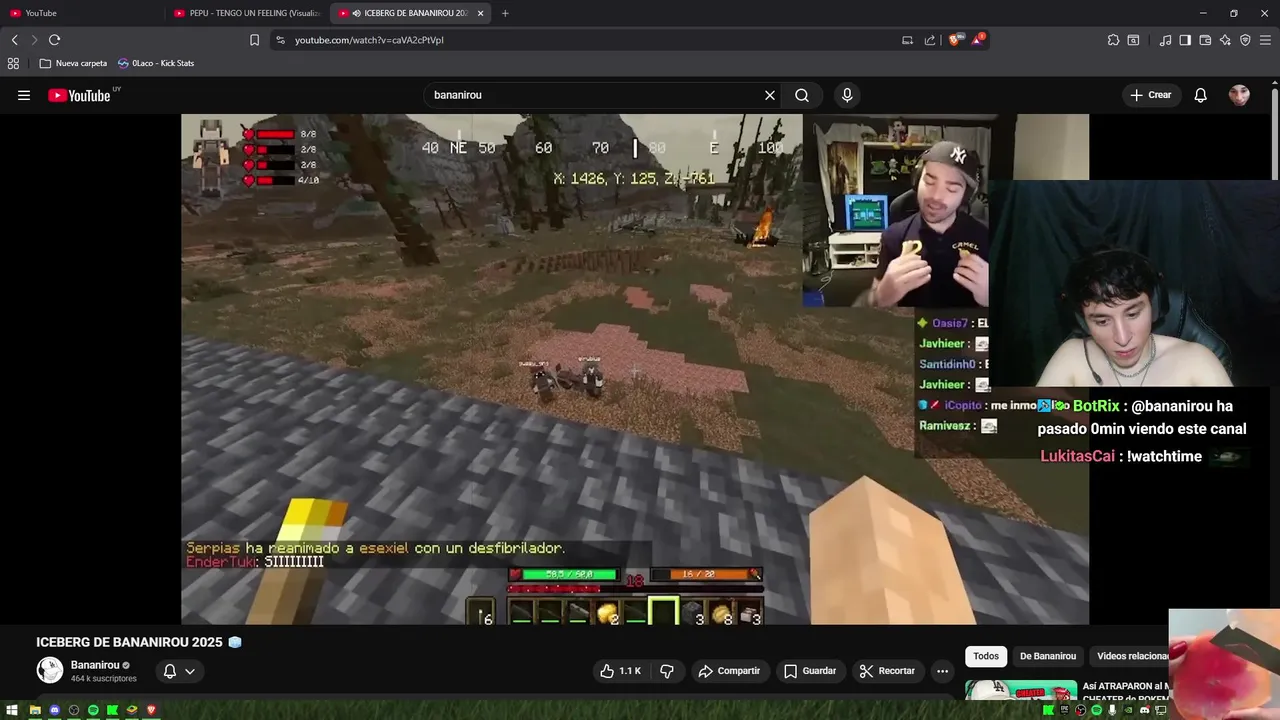The height and width of the screenshot is (720, 1280).
Task: Open the Bananirou channel name link
Action: (95, 665)
